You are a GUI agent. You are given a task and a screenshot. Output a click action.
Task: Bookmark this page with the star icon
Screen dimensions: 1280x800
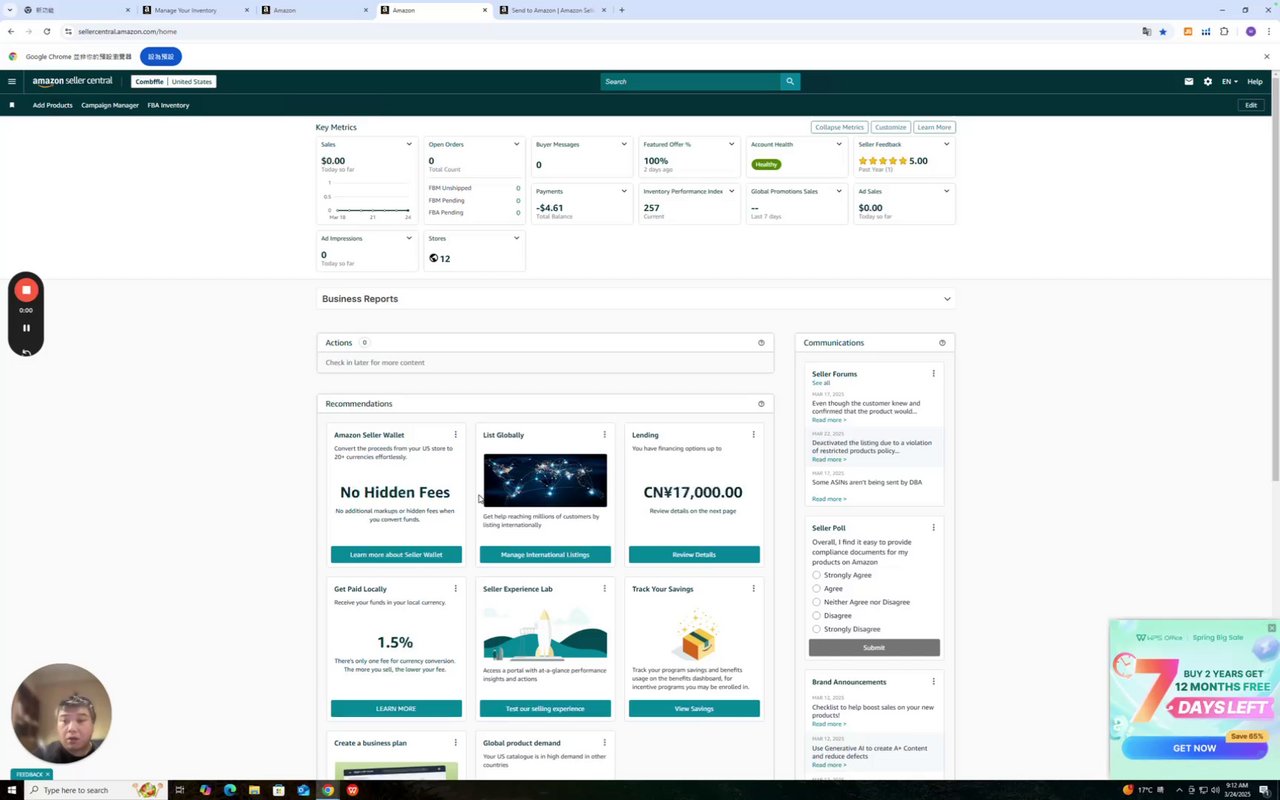[1162, 31]
